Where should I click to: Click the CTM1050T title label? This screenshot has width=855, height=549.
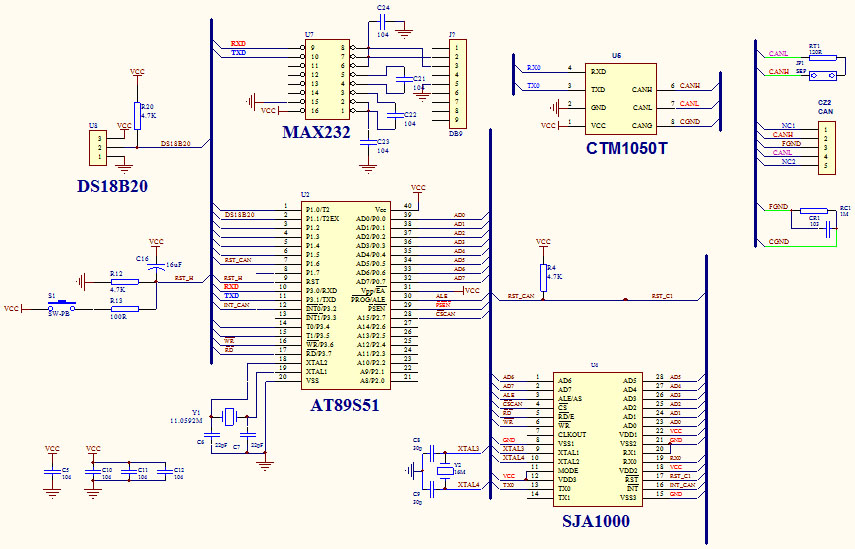[626, 148]
